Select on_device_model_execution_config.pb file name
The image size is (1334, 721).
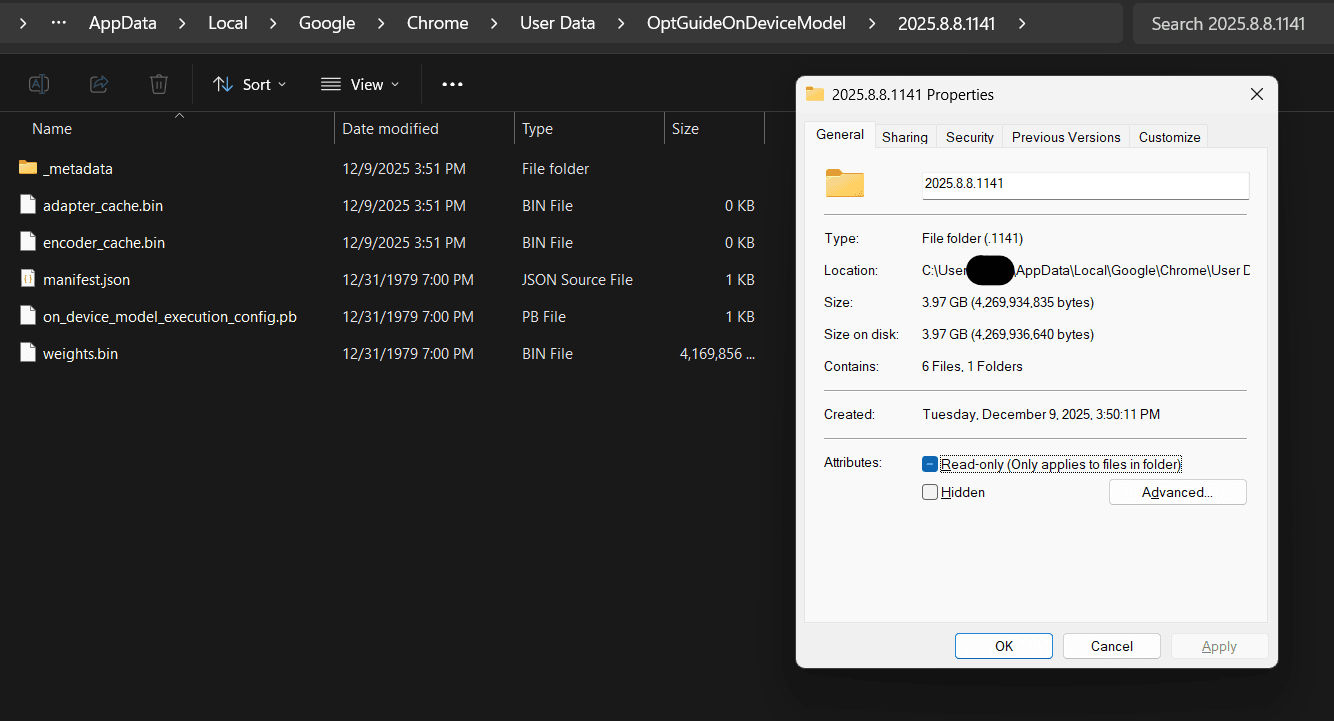(x=170, y=317)
